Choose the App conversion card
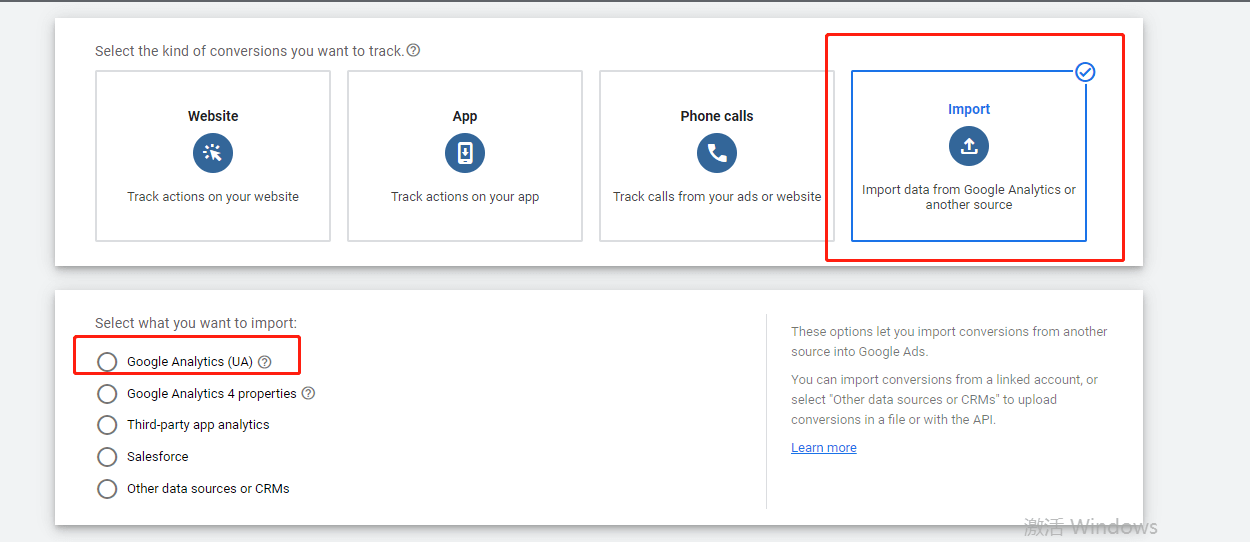Image resolution: width=1250 pixels, height=542 pixels. (465, 156)
